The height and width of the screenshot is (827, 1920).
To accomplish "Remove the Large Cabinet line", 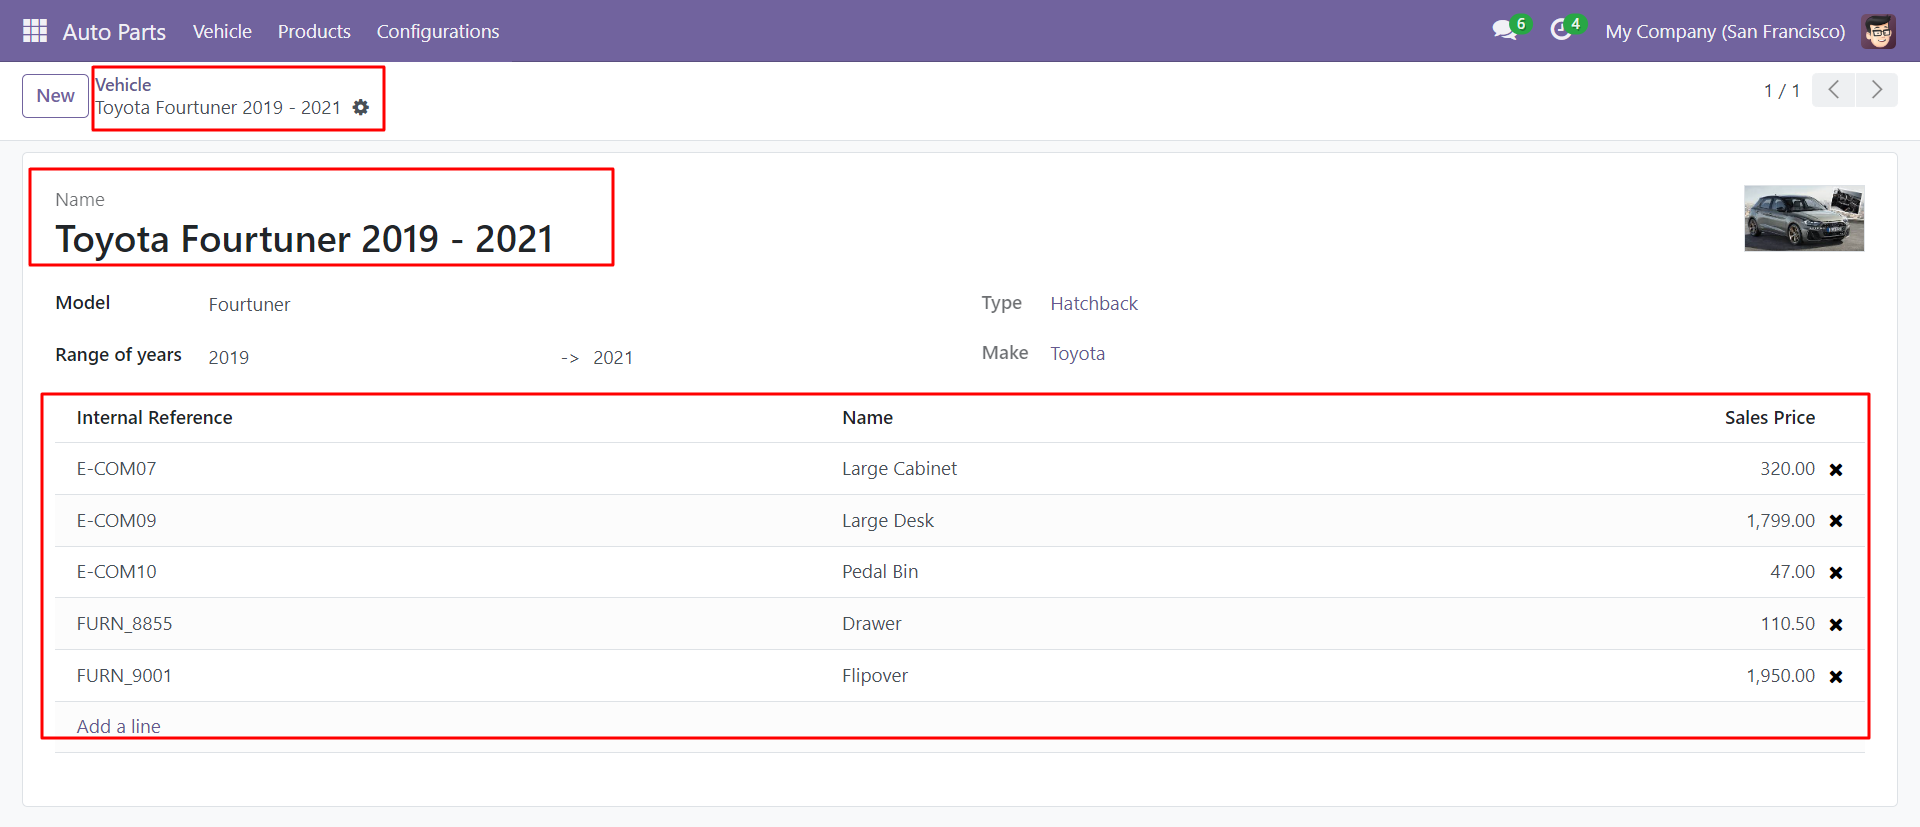I will point(1835,470).
